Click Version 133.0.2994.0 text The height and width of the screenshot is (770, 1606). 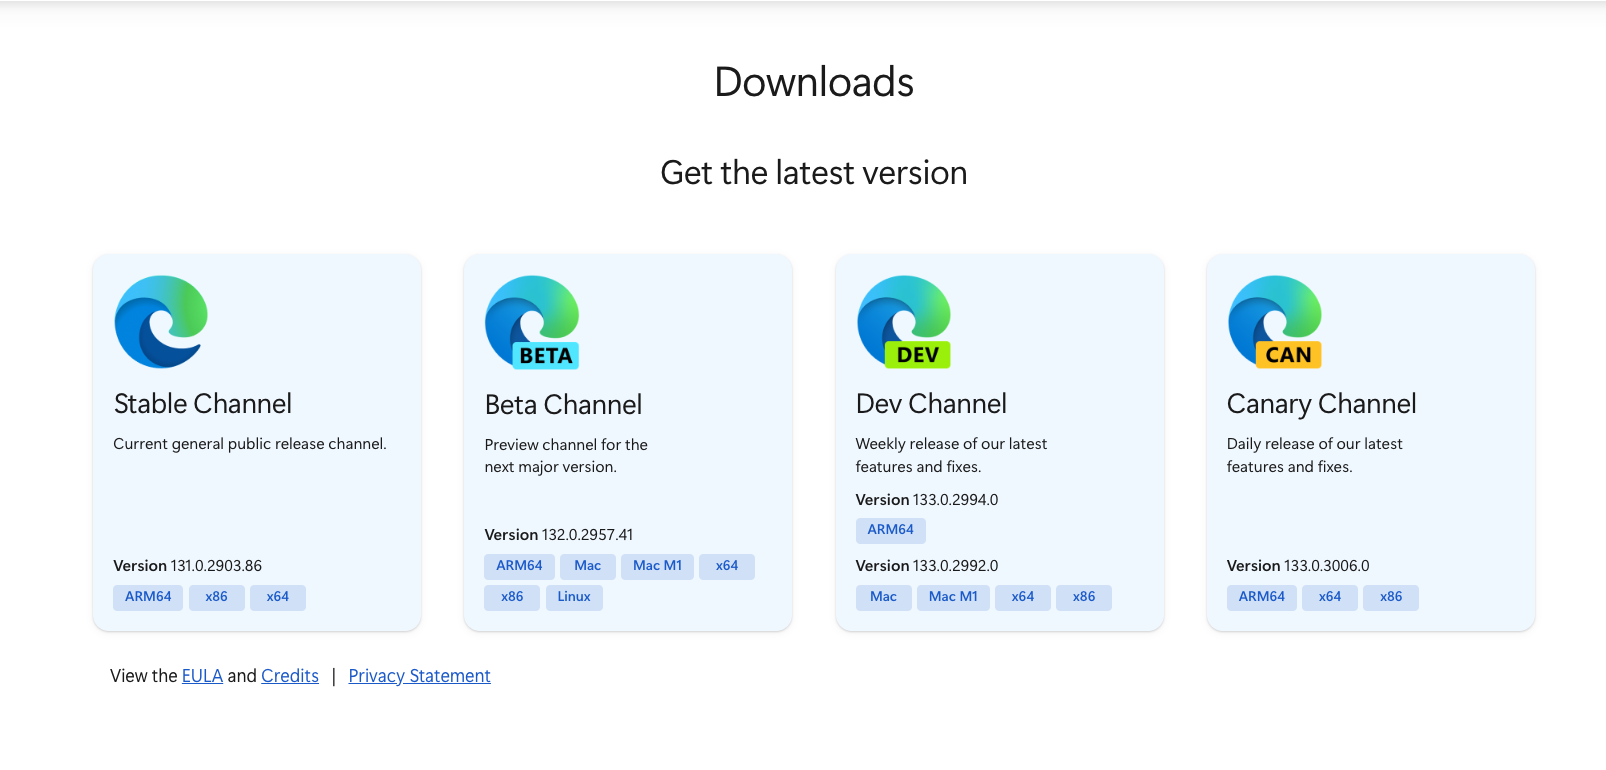(x=927, y=500)
